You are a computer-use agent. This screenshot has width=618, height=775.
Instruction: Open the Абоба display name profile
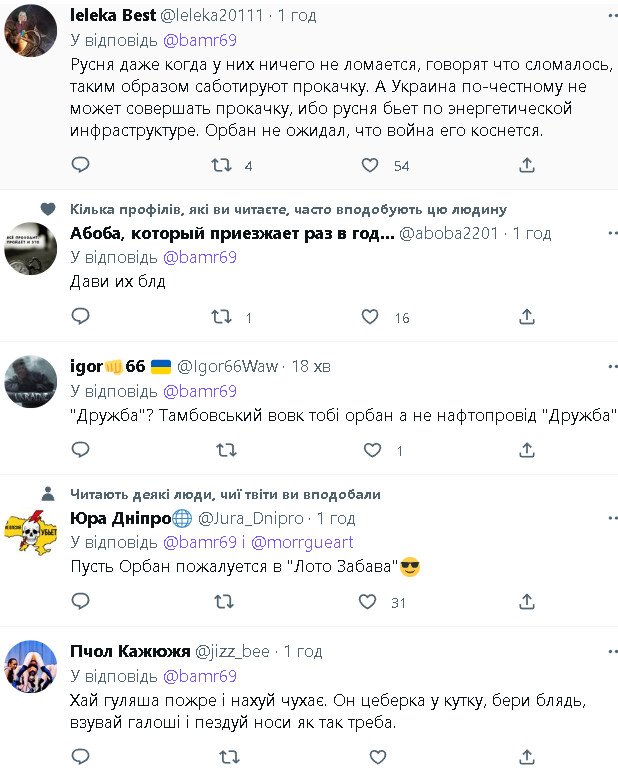(232, 233)
